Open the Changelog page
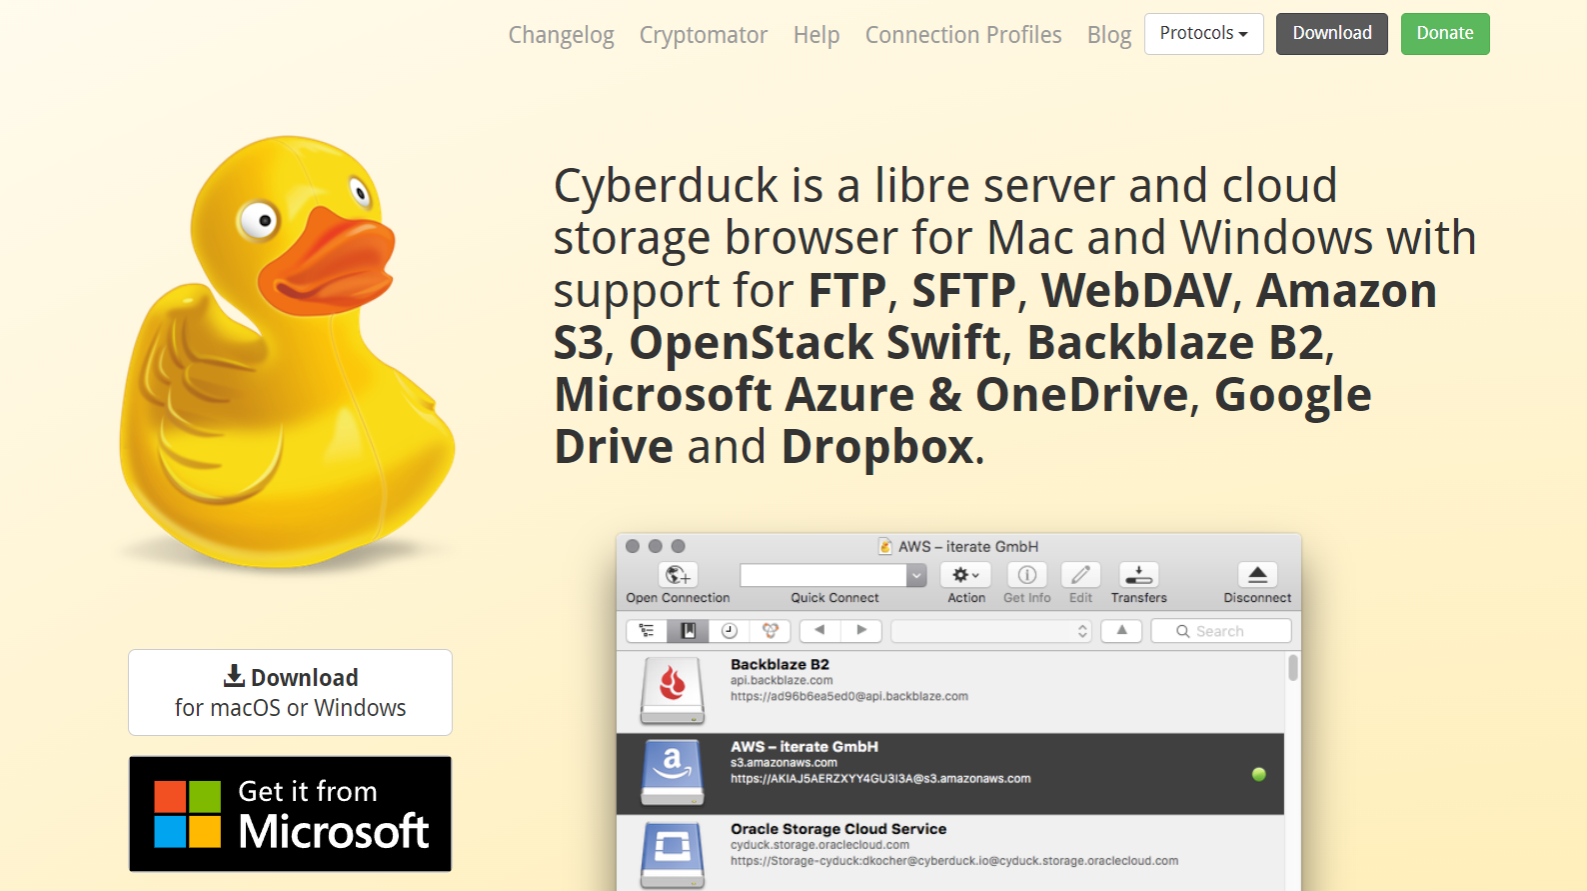This screenshot has height=891, width=1587. 561,35
